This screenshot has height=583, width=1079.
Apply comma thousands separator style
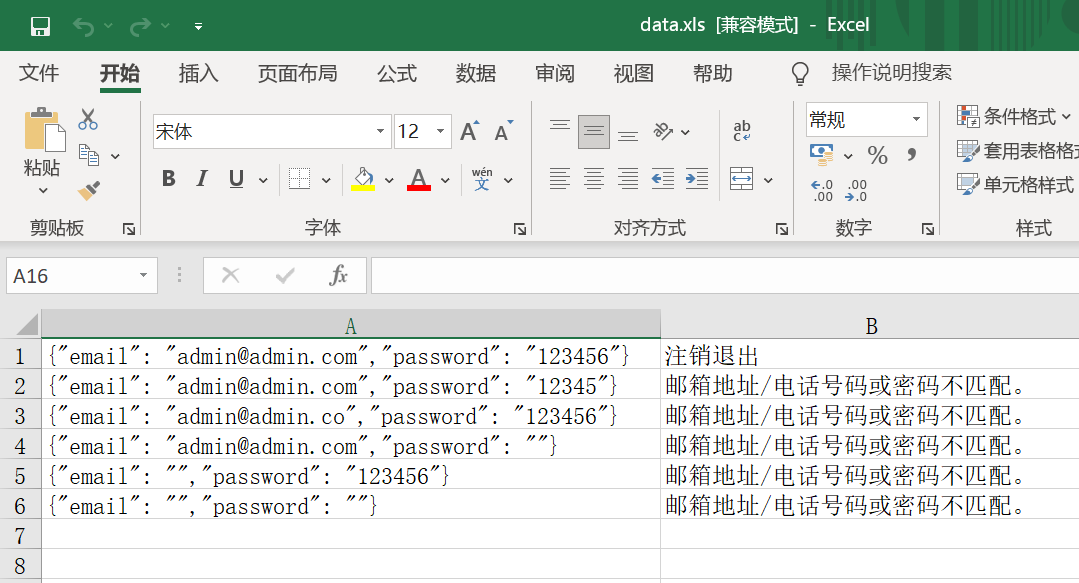[x=912, y=155]
